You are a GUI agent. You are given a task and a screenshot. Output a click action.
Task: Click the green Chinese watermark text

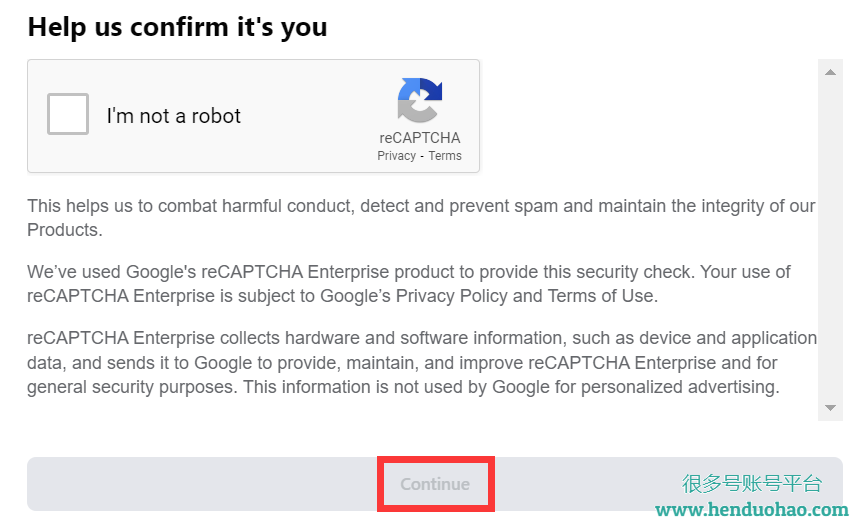tap(752, 483)
